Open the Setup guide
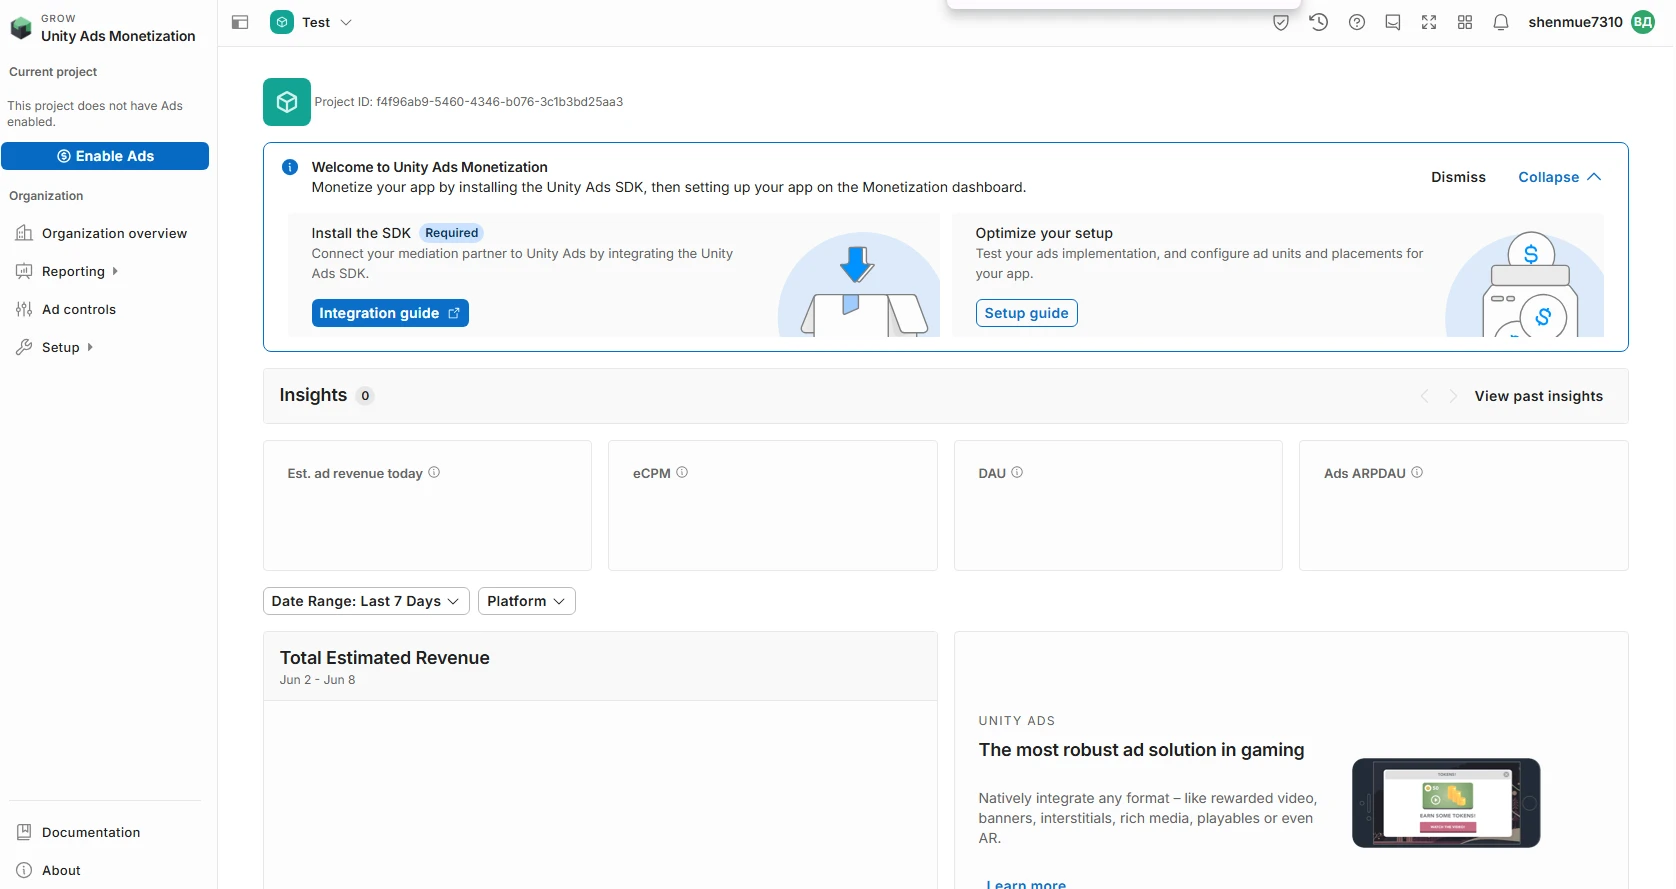The width and height of the screenshot is (1676, 889). [1026, 313]
